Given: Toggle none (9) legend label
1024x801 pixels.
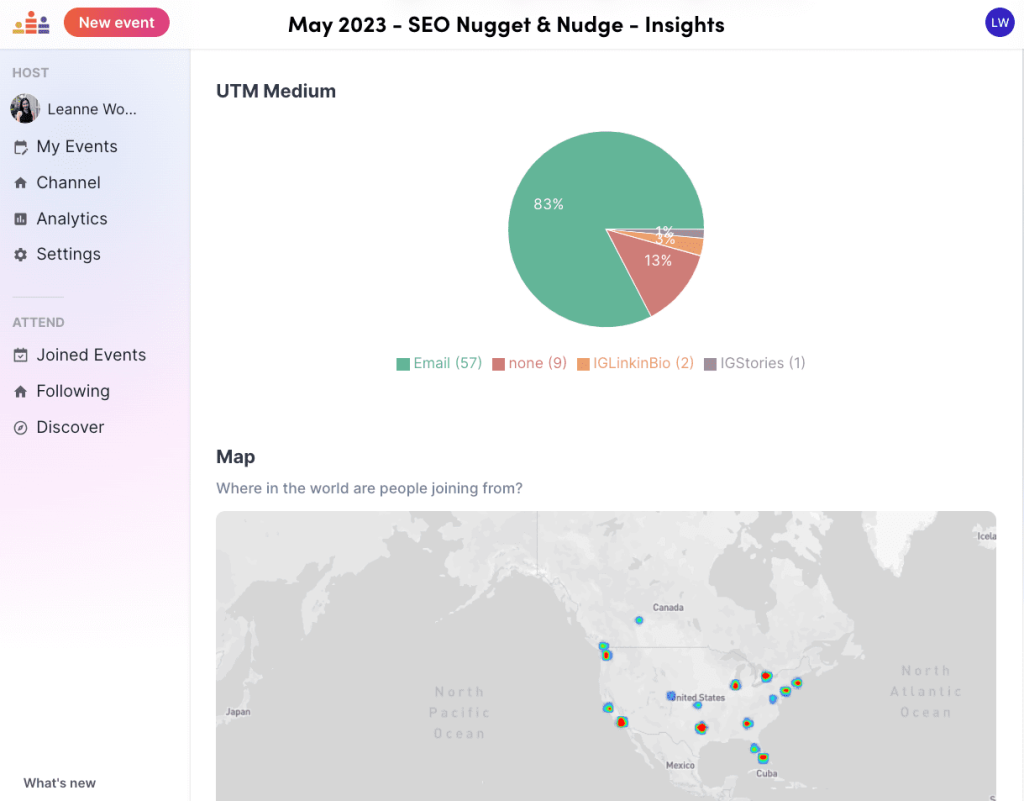Looking at the screenshot, I should [x=537, y=364].
